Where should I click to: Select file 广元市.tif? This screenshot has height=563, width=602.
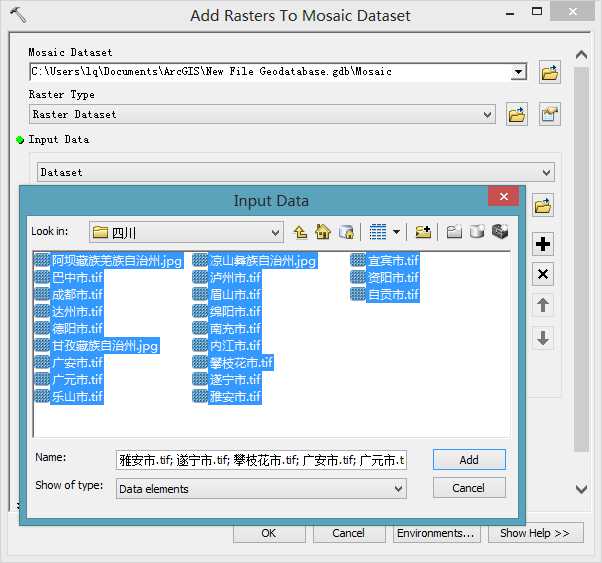(69, 379)
